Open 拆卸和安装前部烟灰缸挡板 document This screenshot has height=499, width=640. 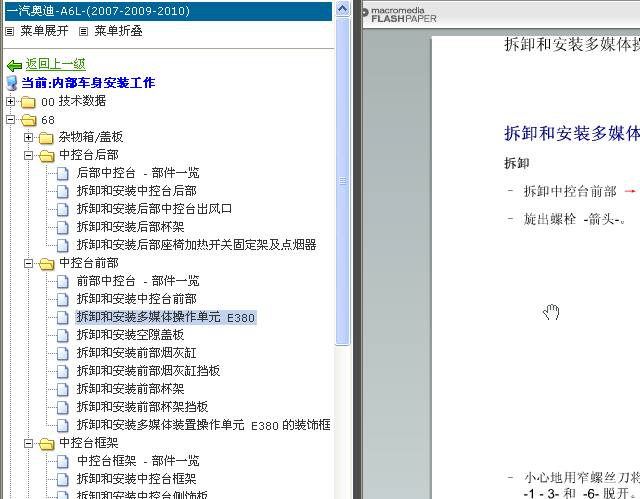(149, 371)
